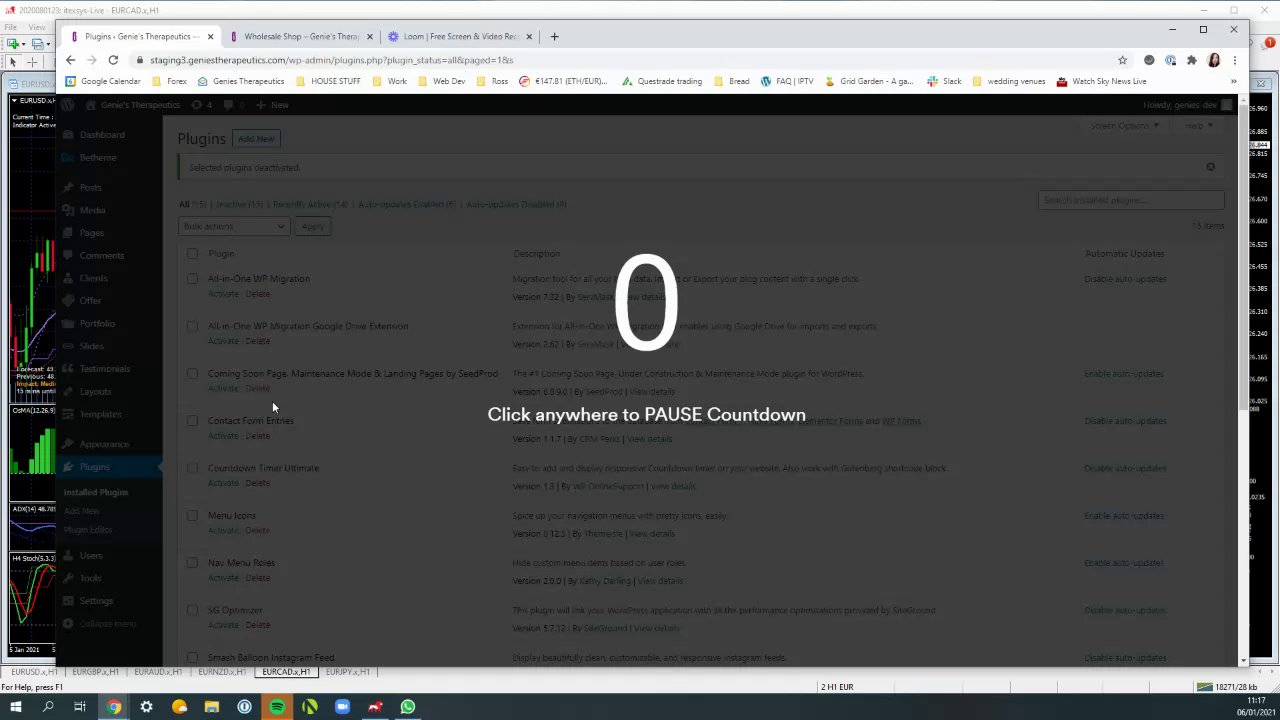Bookmark this page with the star icon
The image size is (1280, 720).
[x=1122, y=60]
